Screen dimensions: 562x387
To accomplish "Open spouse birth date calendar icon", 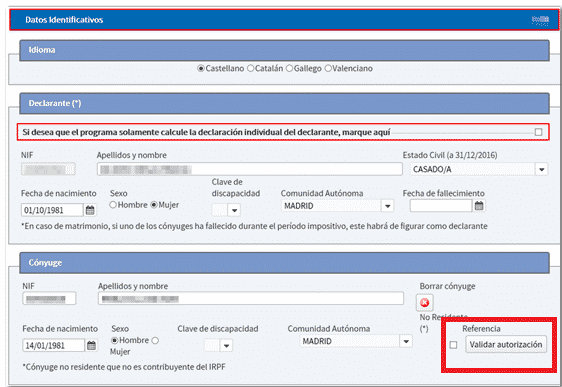I will [92, 345].
